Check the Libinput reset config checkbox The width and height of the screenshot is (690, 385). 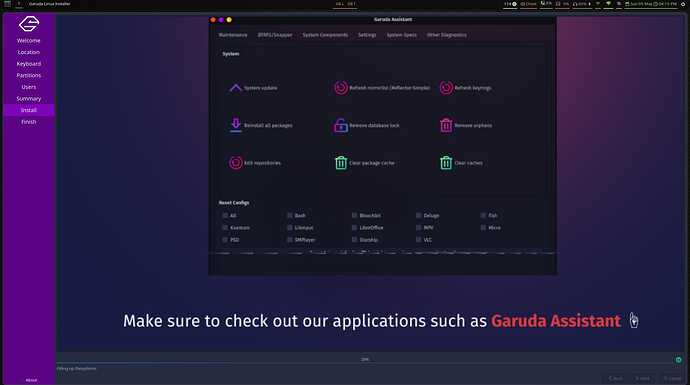(290, 227)
